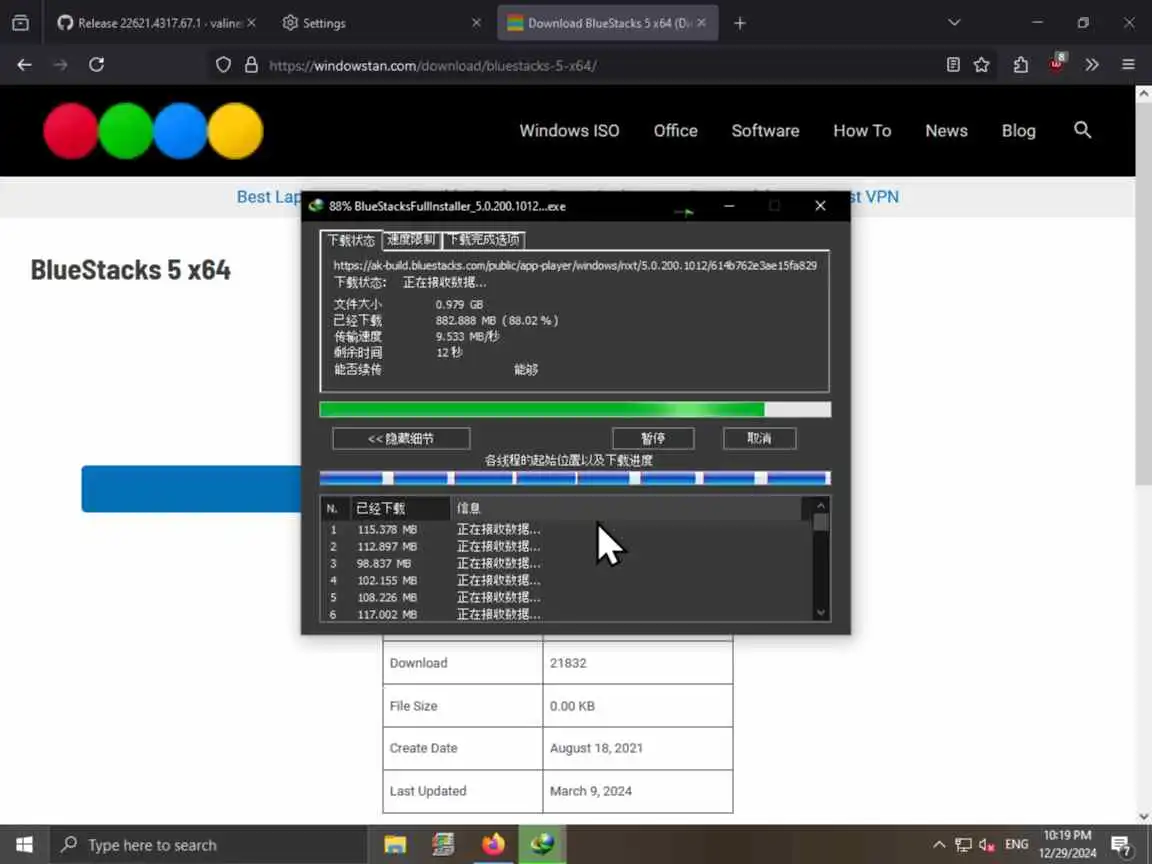Open the website search magnifier icon
This screenshot has height=864, width=1152.
pyautogui.click(x=1082, y=130)
